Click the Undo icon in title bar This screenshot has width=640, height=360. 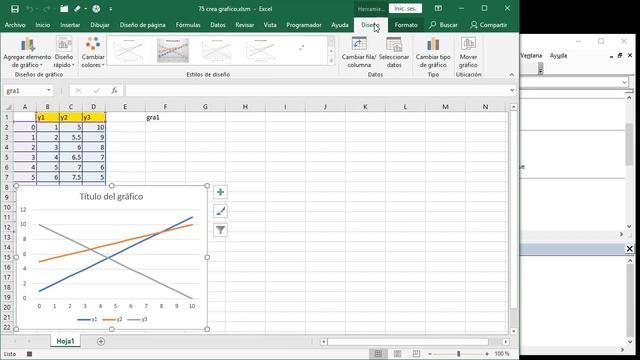tap(29, 9)
